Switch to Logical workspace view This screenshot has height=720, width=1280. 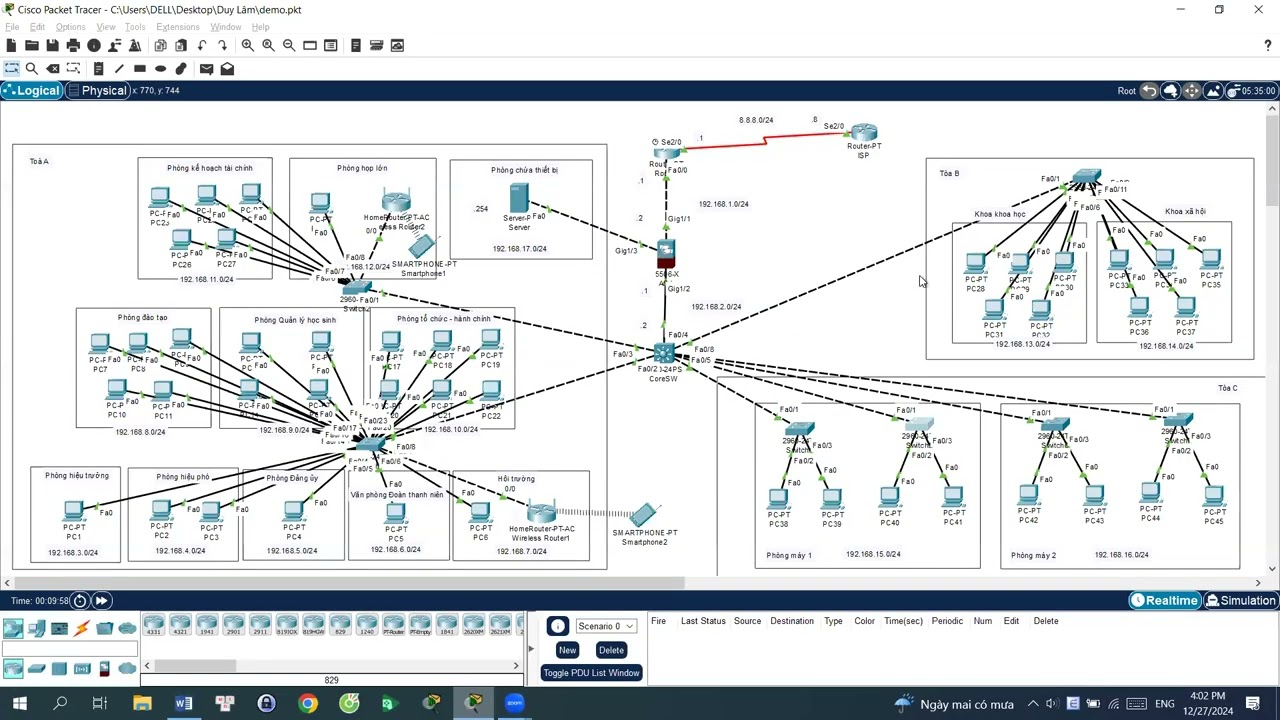tap(32, 90)
